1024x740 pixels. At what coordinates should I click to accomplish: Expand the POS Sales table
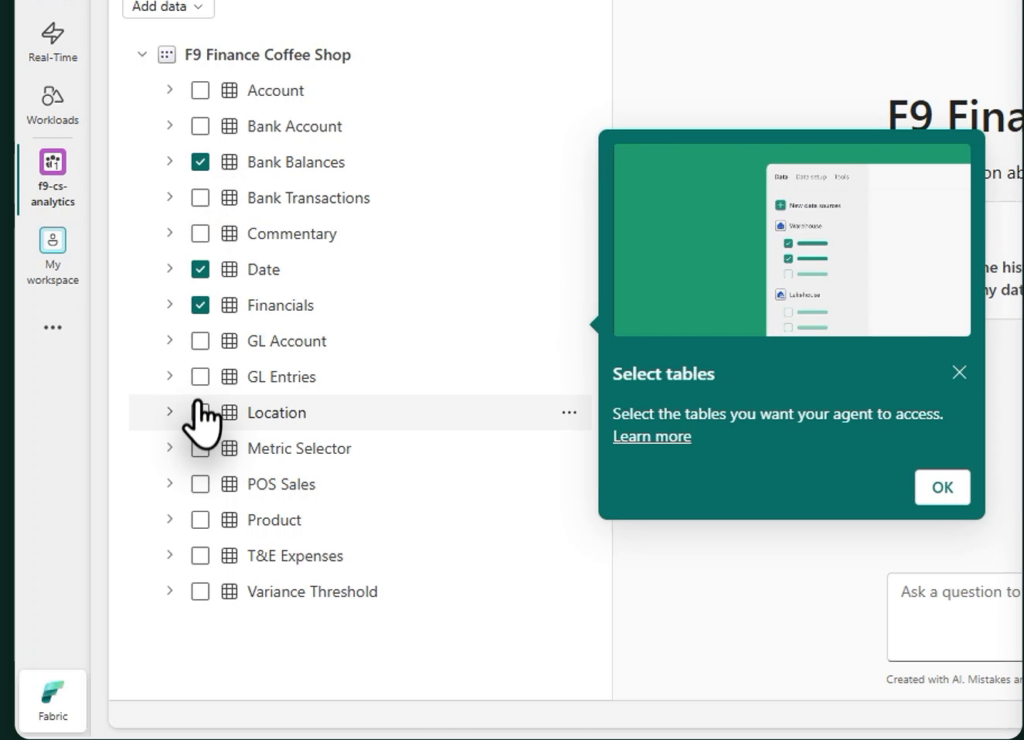[x=170, y=483]
